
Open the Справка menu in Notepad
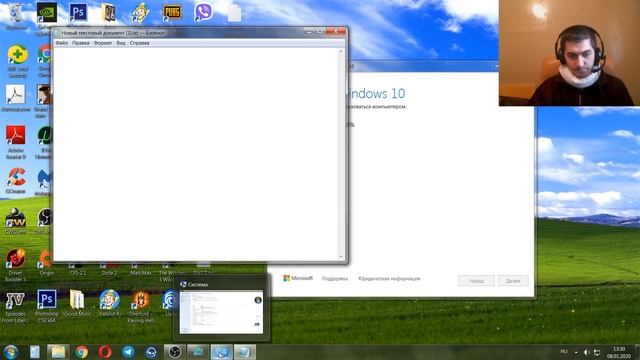pyautogui.click(x=139, y=43)
